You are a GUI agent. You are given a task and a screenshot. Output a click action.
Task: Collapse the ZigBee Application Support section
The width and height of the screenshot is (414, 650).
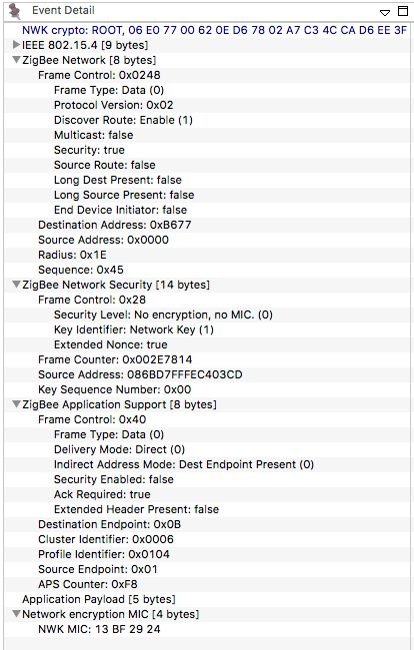[x=17, y=404]
